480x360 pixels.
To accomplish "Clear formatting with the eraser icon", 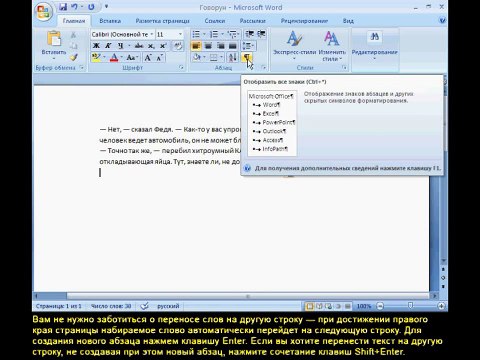I will (178, 46).
